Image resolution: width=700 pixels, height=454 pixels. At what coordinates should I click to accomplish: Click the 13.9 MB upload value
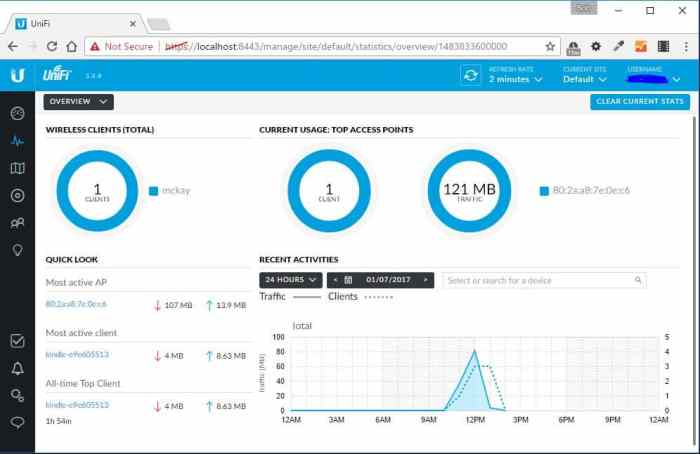pyautogui.click(x=231, y=305)
